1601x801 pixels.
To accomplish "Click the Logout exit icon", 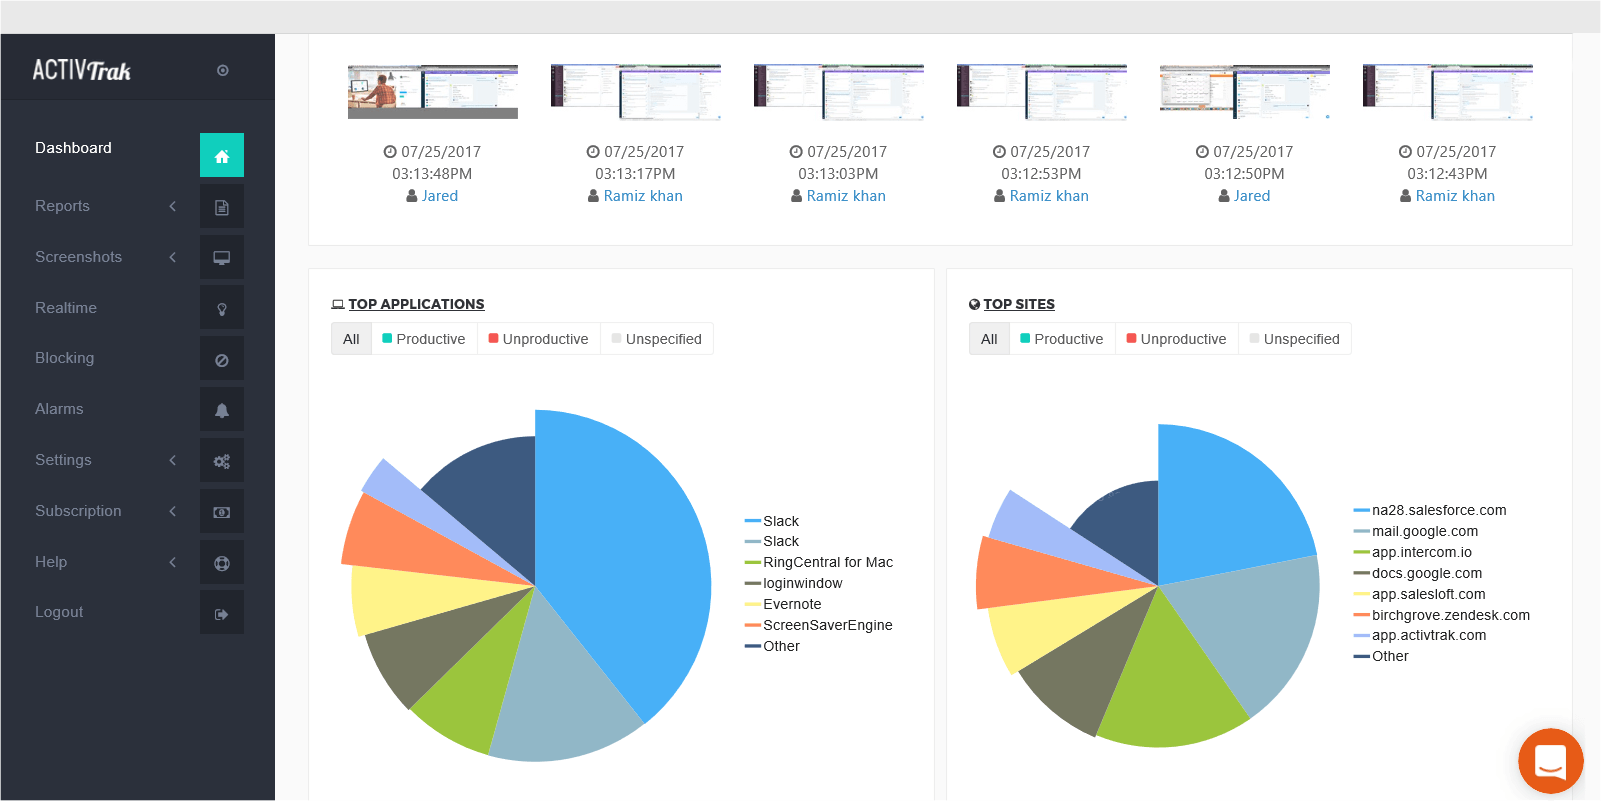I will pos(222,613).
